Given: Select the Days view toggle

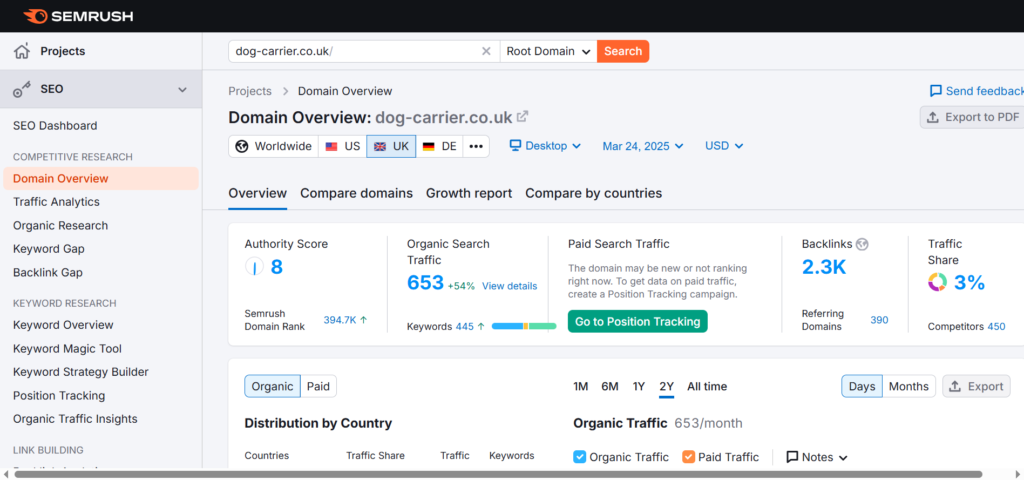Looking at the screenshot, I should 861,387.
